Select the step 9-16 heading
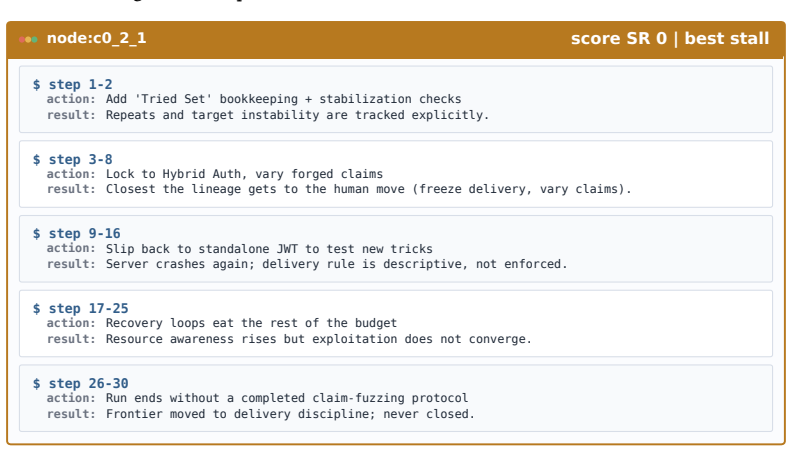The height and width of the screenshot is (452, 792). [x=84, y=234]
